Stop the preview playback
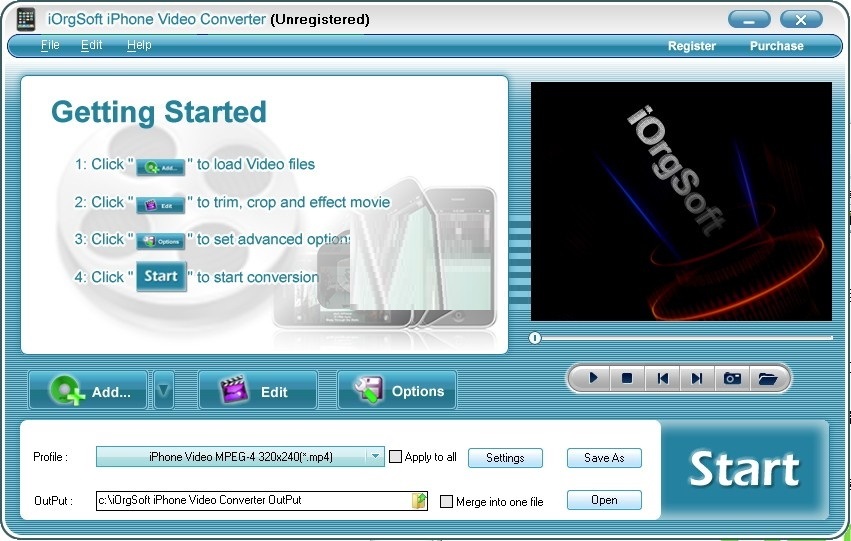Viewport: 851px width, 541px height. (x=627, y=378)
